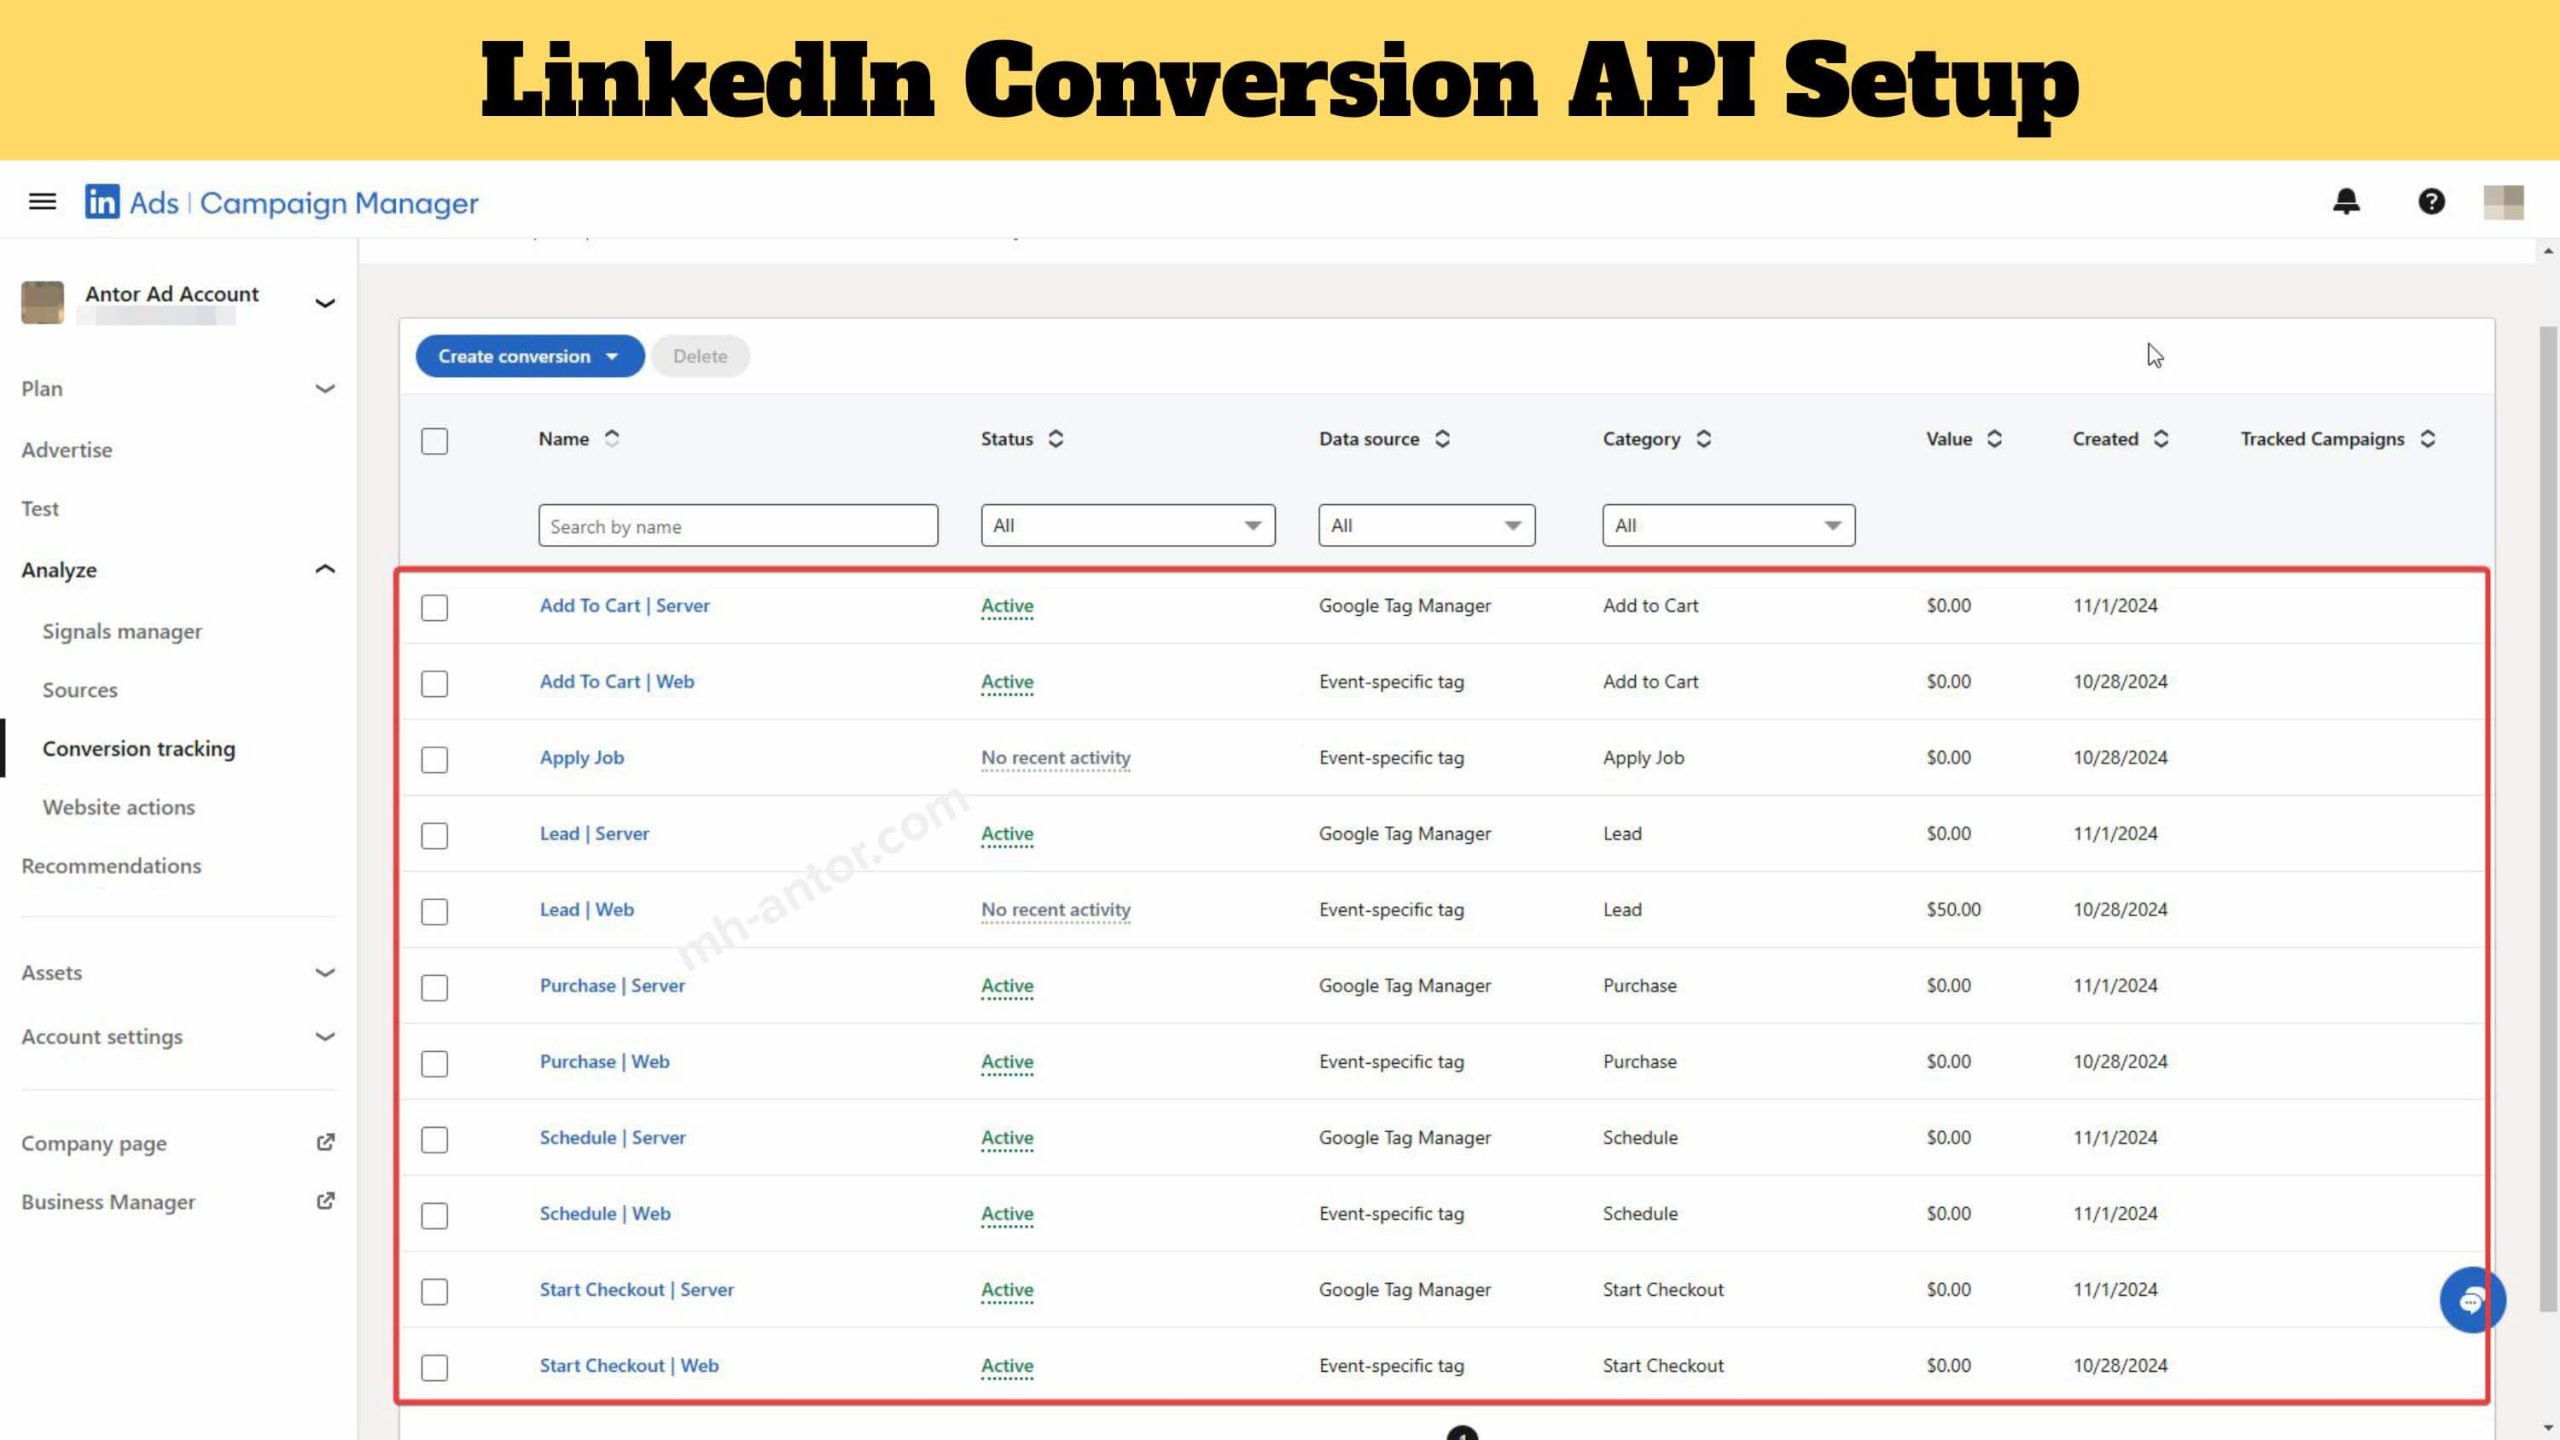Open Company page external link icon
Screen dimensions: 2560x1440
325,1142
